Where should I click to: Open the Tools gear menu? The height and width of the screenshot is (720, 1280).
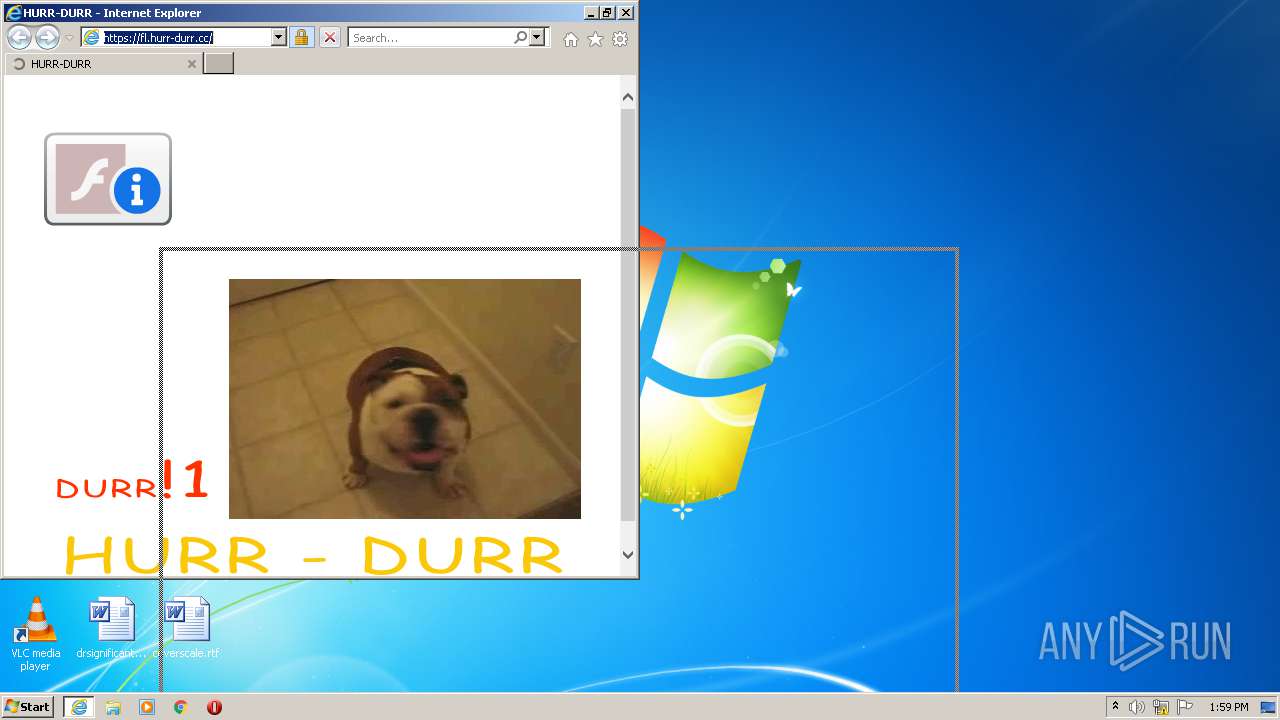pos(620,39)
